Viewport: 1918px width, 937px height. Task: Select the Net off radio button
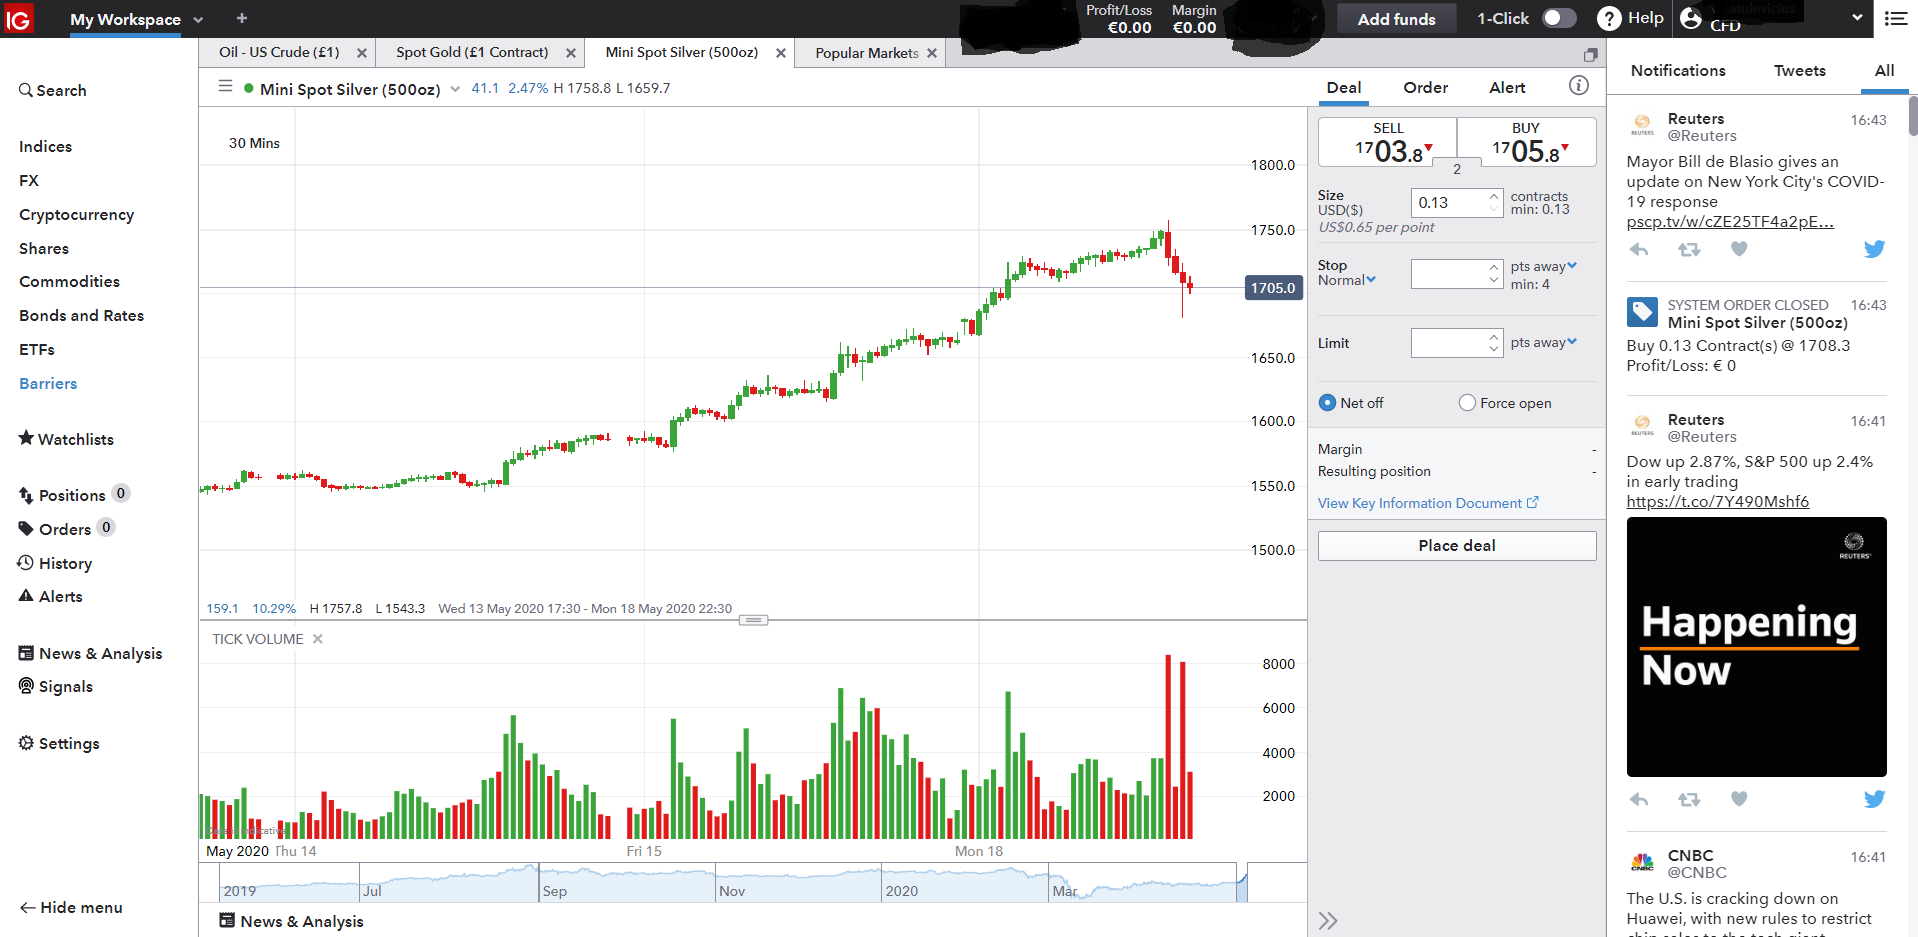tap(1327, 403)
